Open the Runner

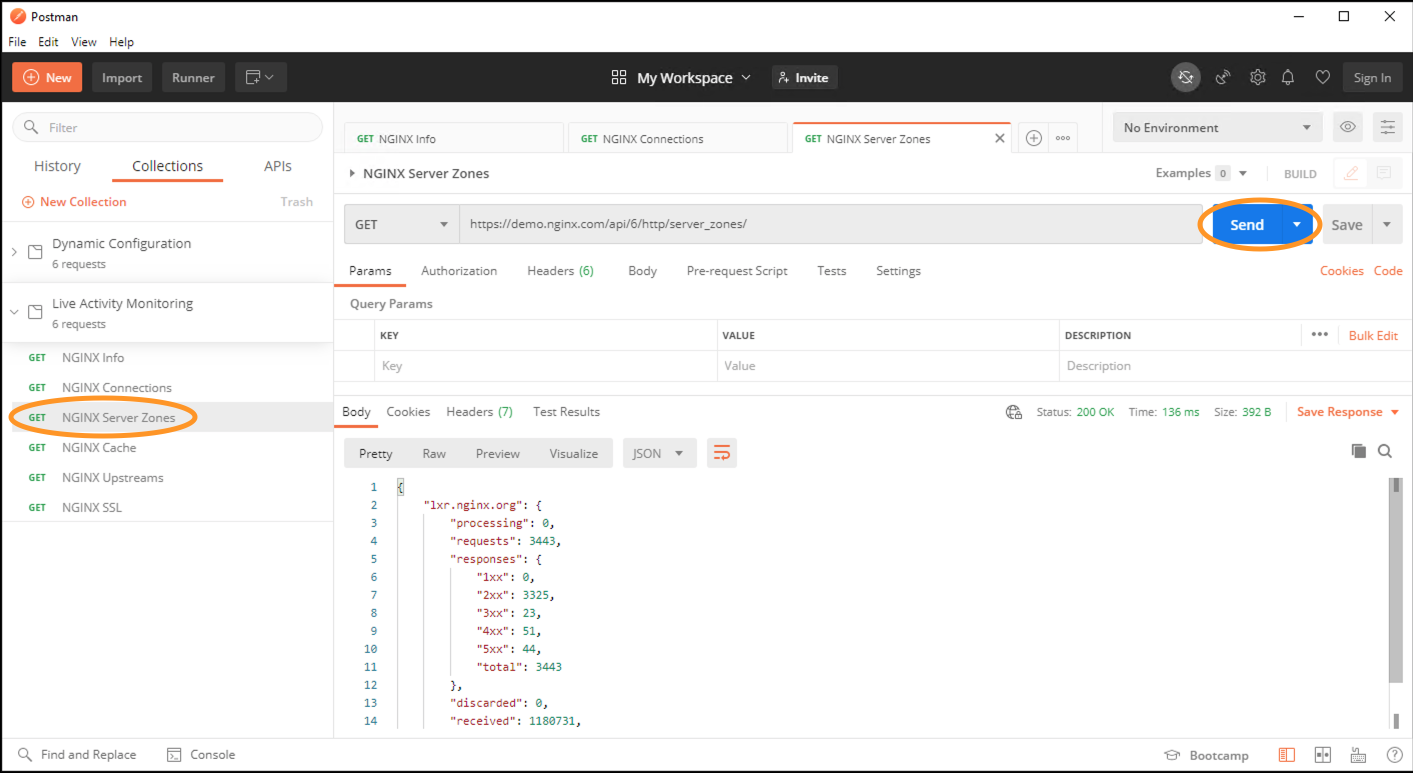click(x=193, y=77)
